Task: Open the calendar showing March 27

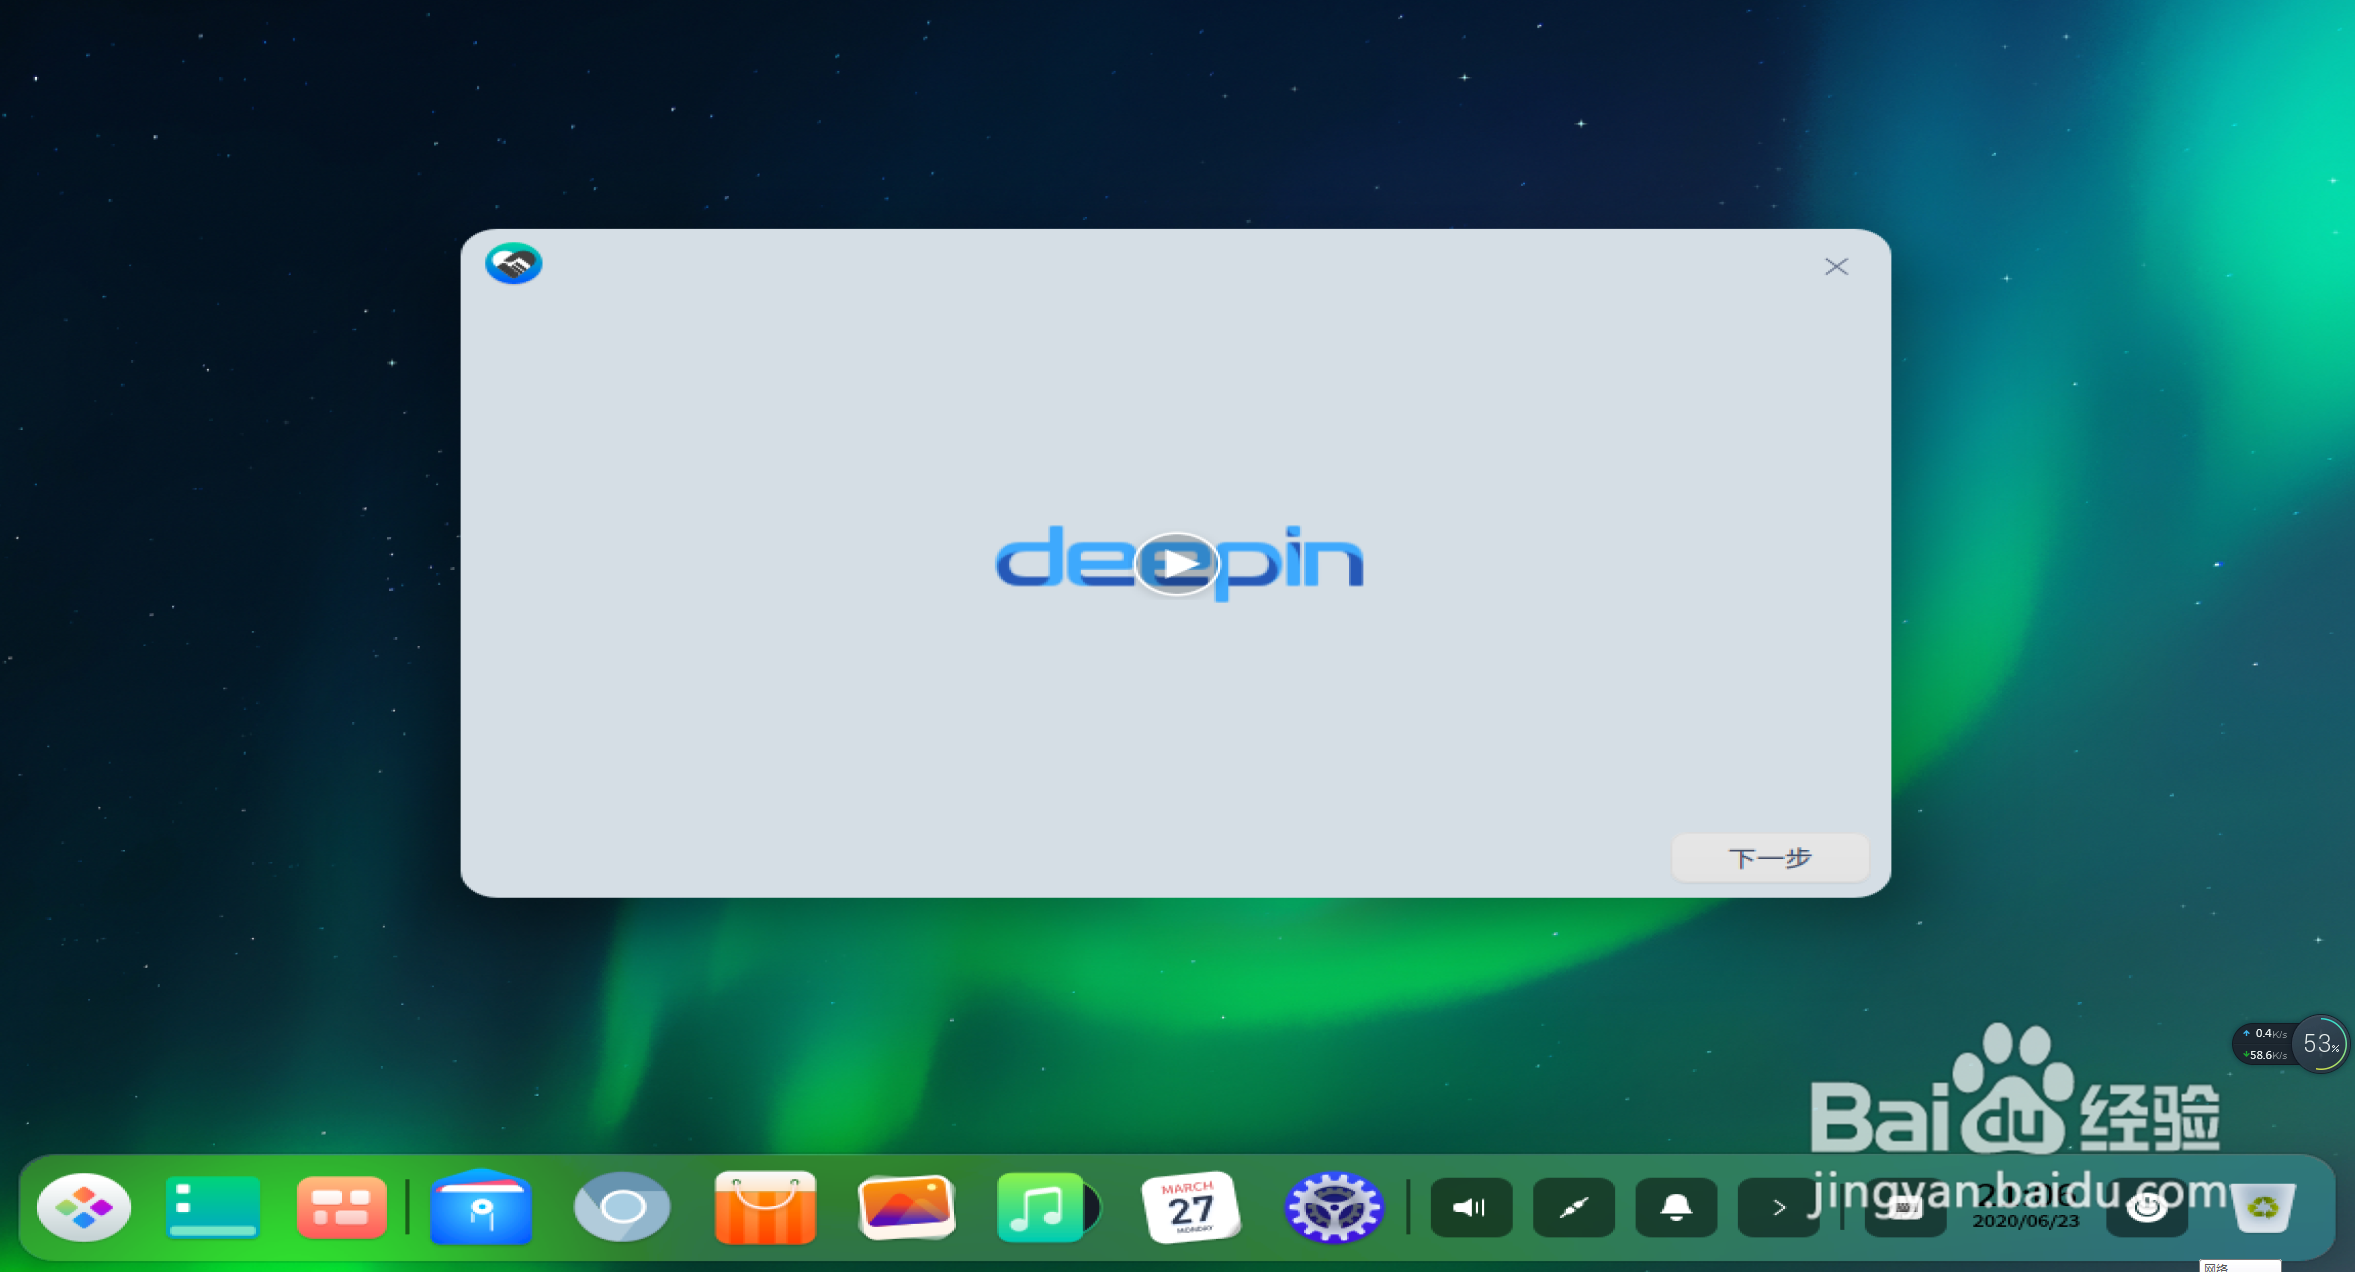Action: (1190, 1207)
